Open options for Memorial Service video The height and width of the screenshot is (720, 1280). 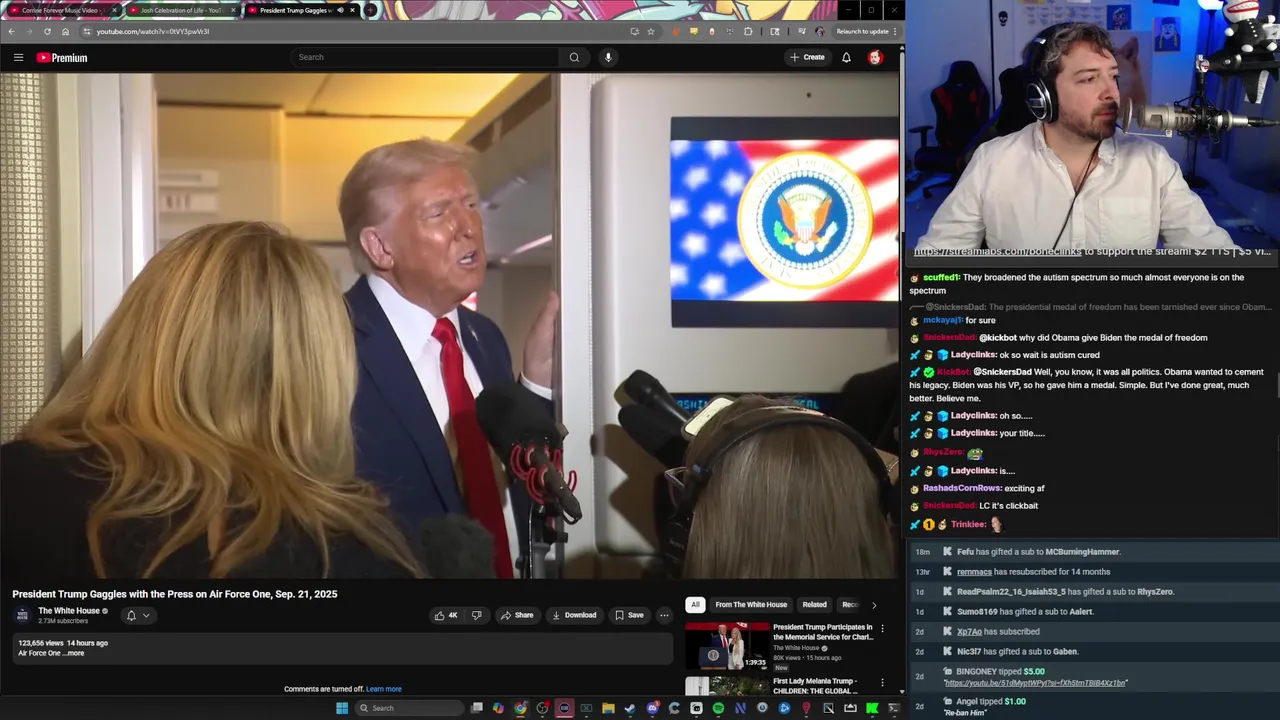(x=882, y=629)
